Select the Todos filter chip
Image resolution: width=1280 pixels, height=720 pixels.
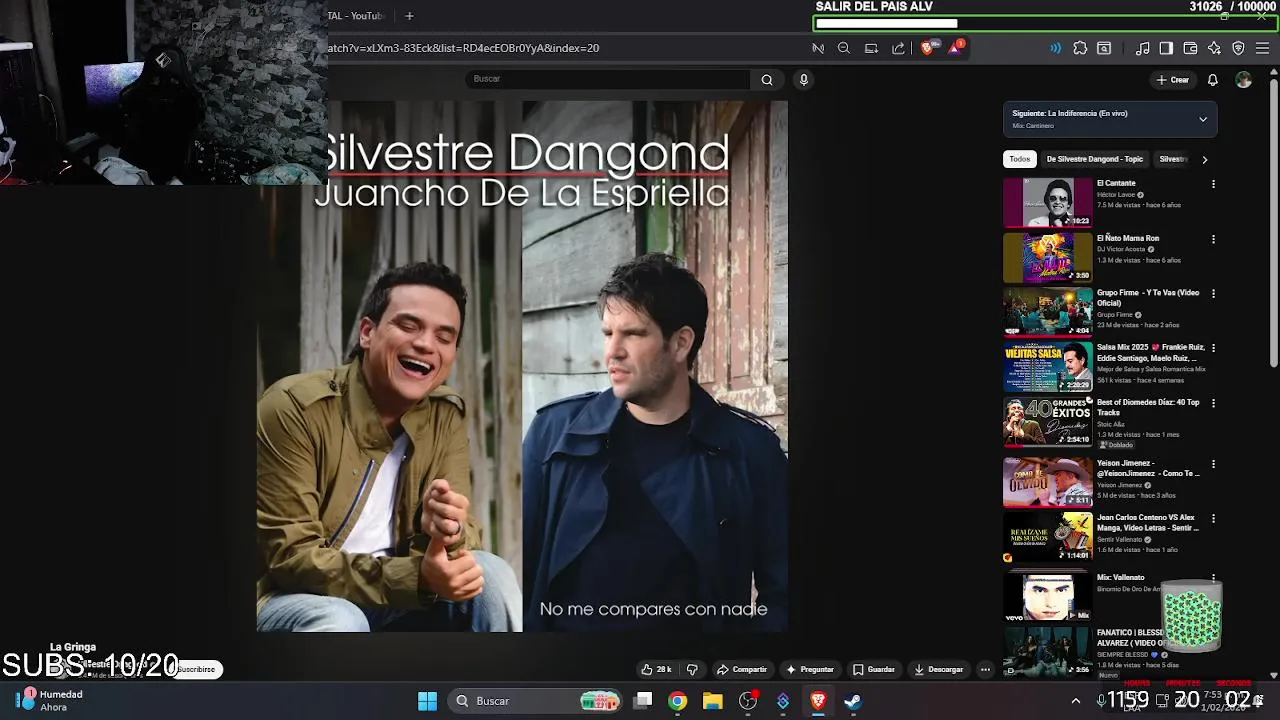pos(1019,159)
